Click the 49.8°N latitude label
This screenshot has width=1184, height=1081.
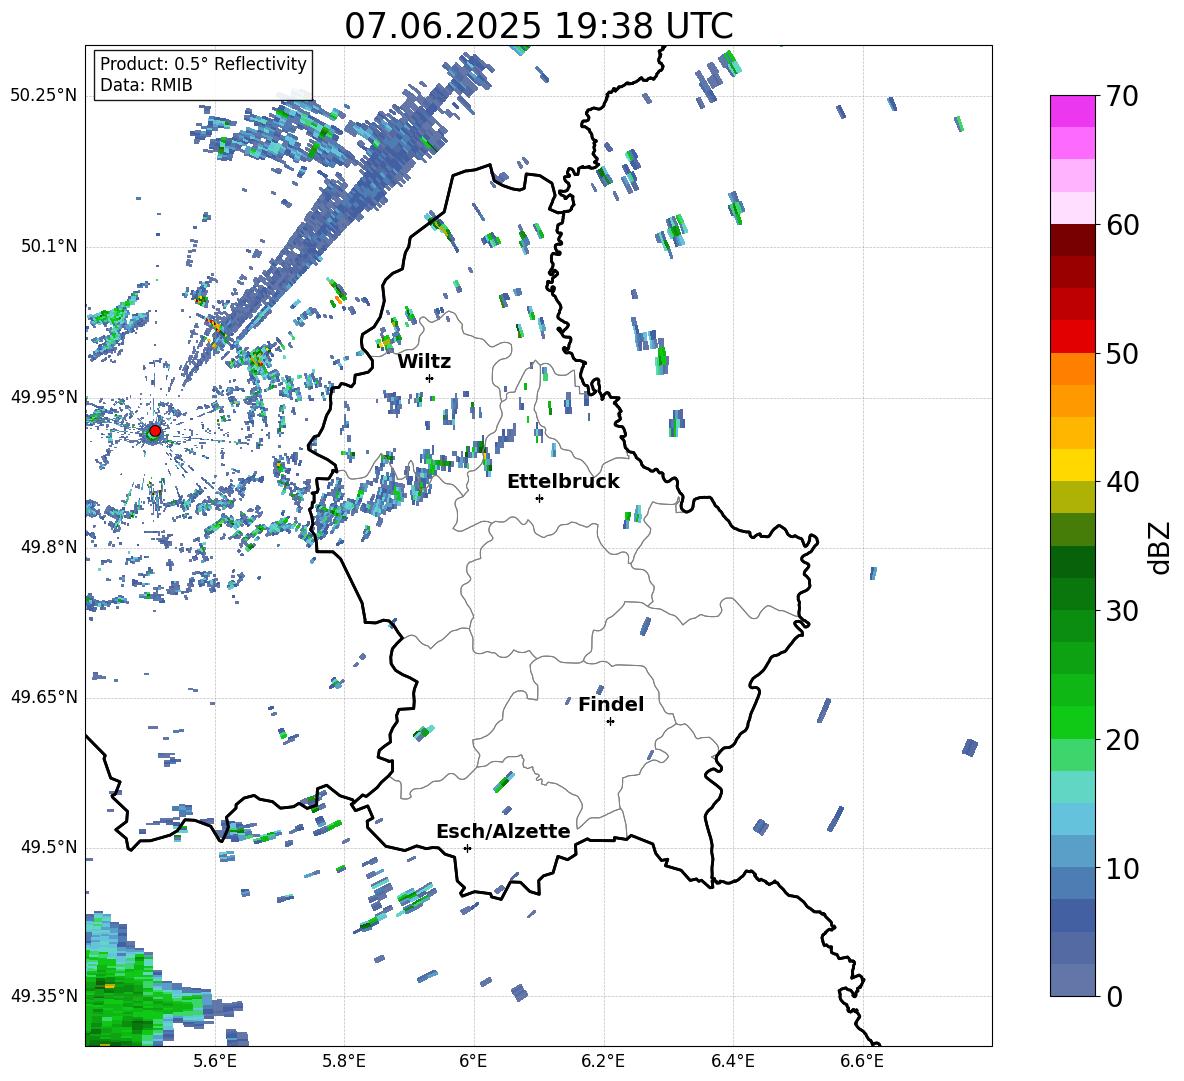pos(49,547)
